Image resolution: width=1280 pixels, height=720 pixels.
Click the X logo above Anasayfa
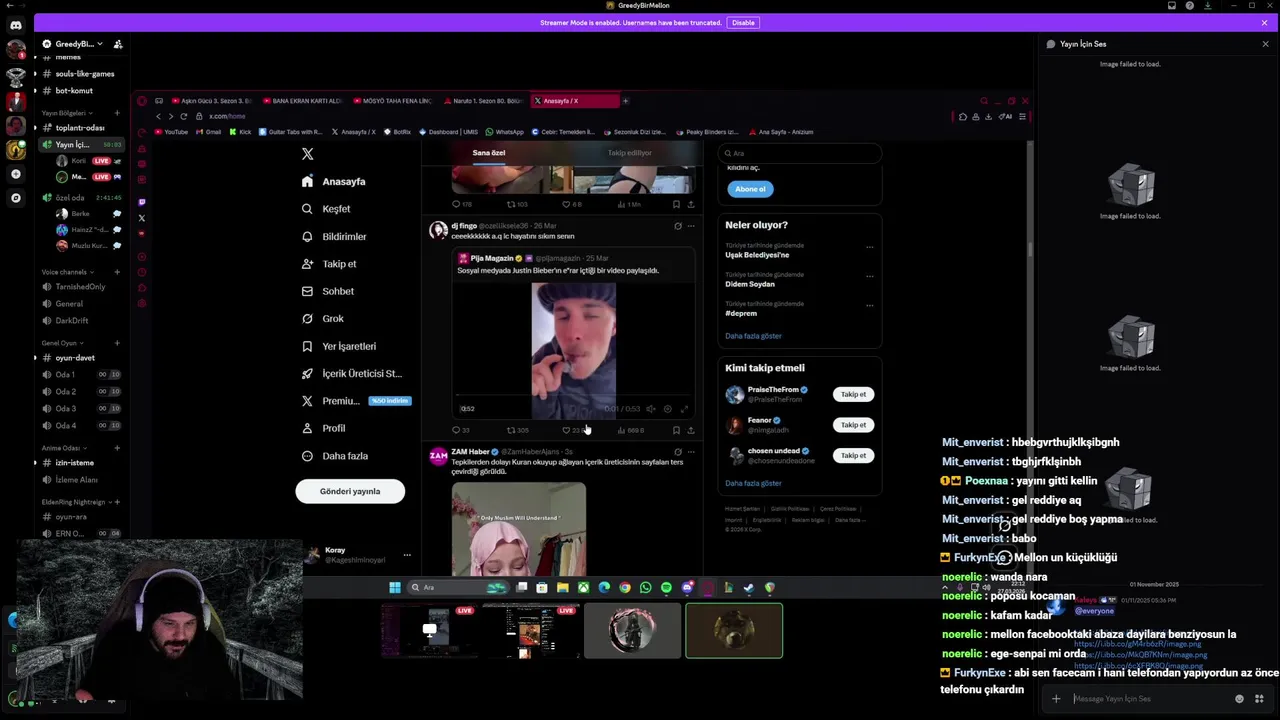point(307,154)
